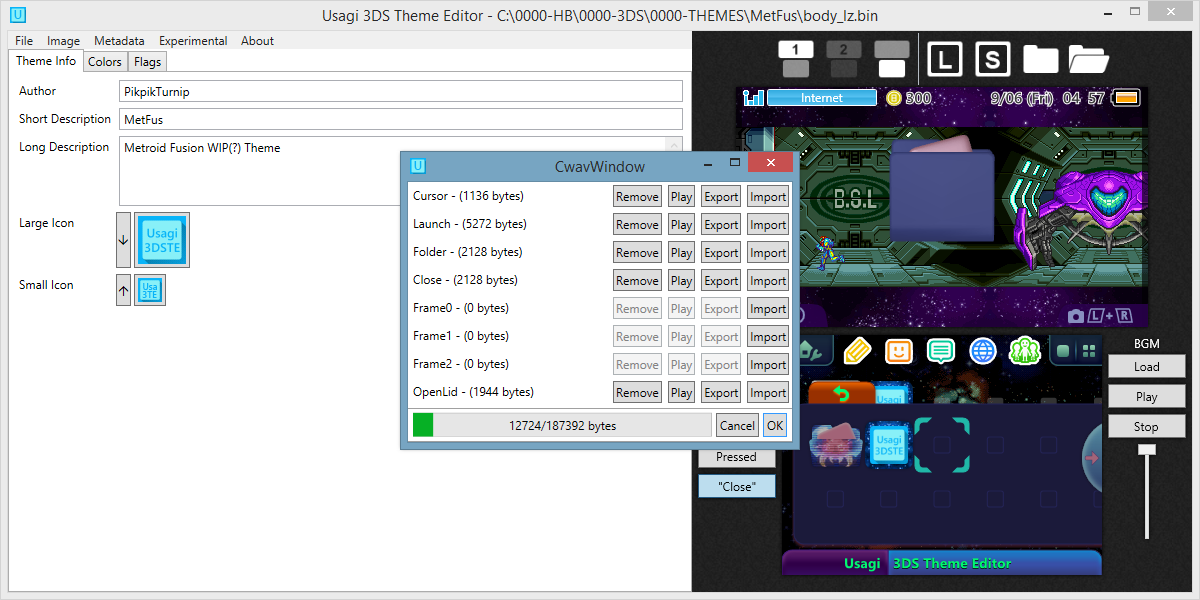Screen dimensions: 1200x600
Task: Click the L icon in preview toolbar
Action: (x=944, y=59)
